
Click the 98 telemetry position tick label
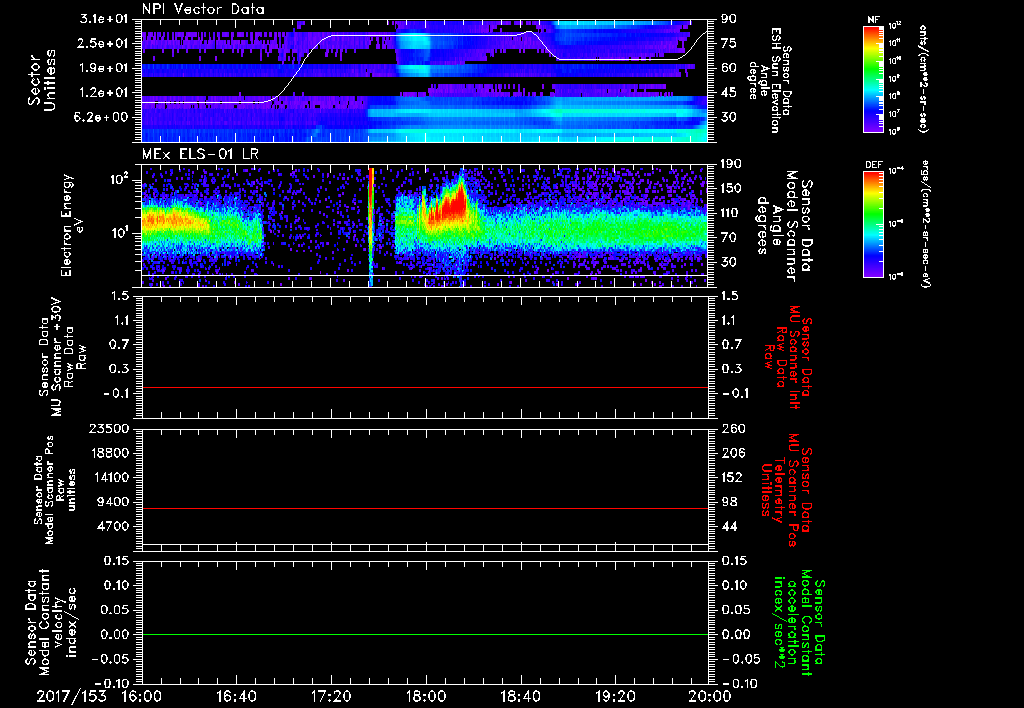click(x=729, y=502)
